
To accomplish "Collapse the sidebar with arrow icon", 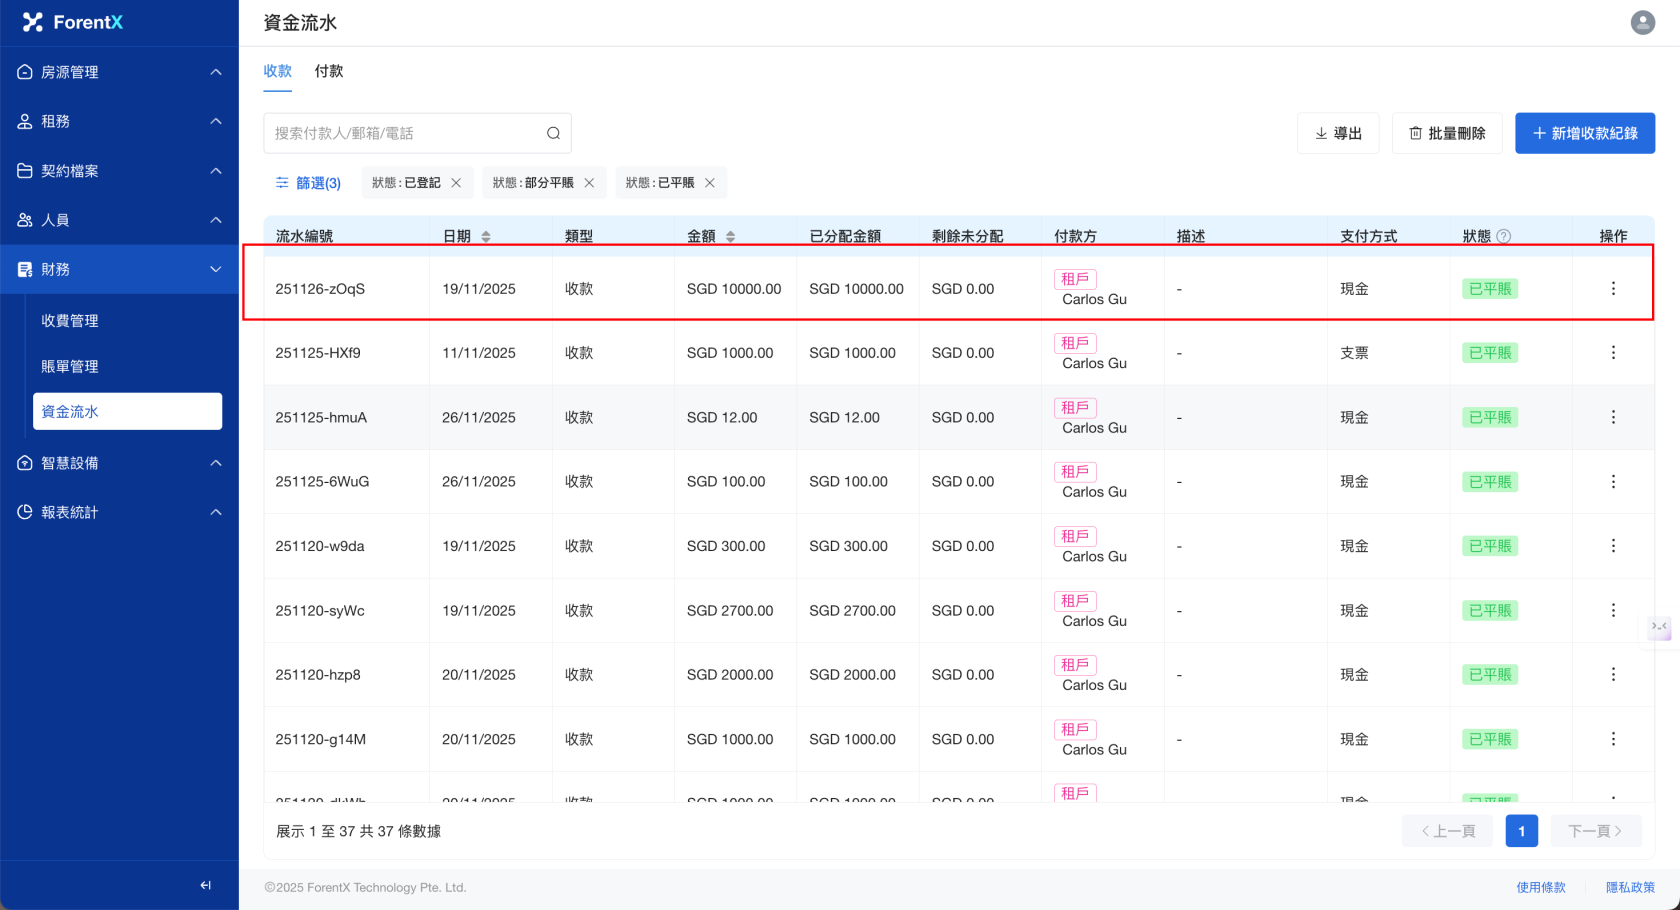I will pyautogui.click(x=205, y=885).
